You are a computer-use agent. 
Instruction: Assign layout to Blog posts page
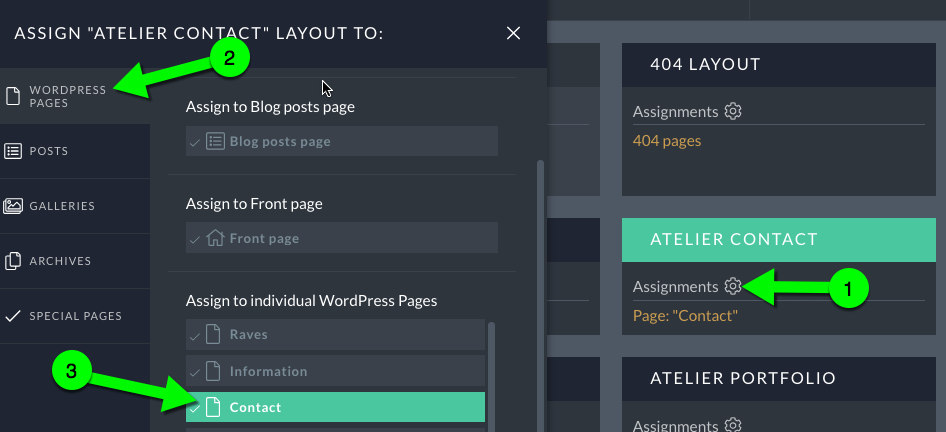(341, 141)
